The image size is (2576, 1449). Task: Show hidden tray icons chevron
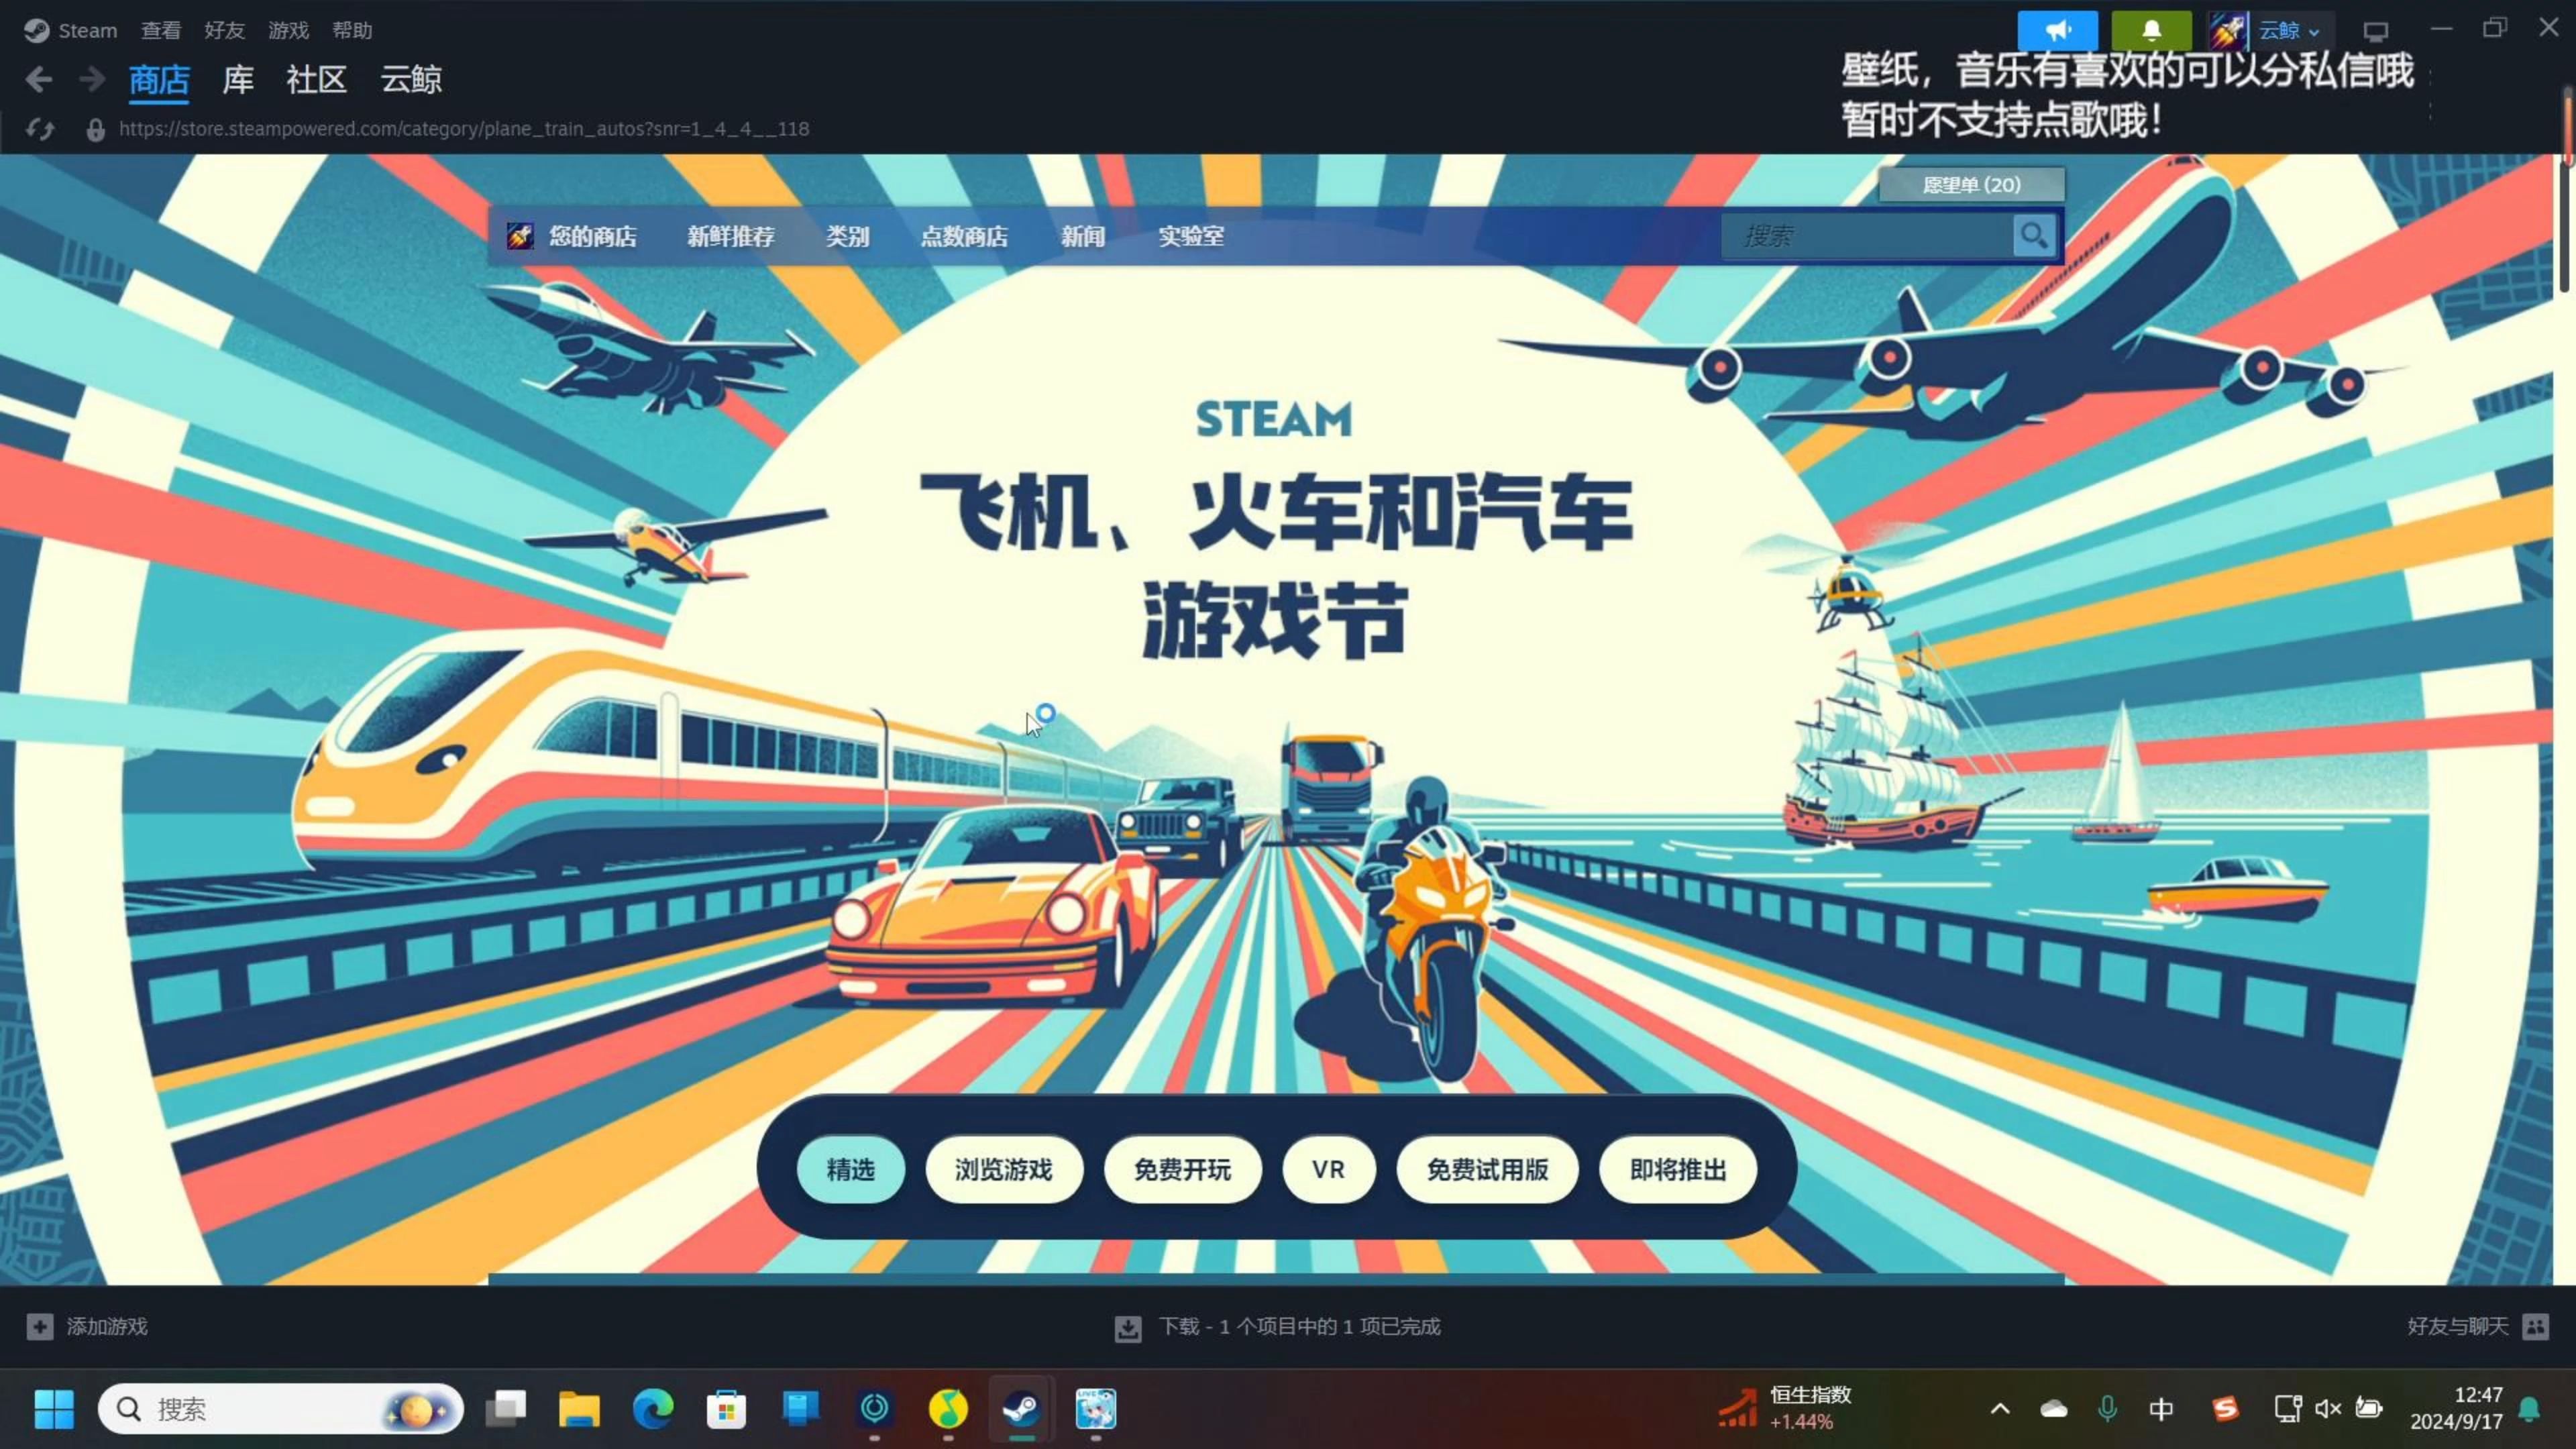click(x=2000, y=1409)
